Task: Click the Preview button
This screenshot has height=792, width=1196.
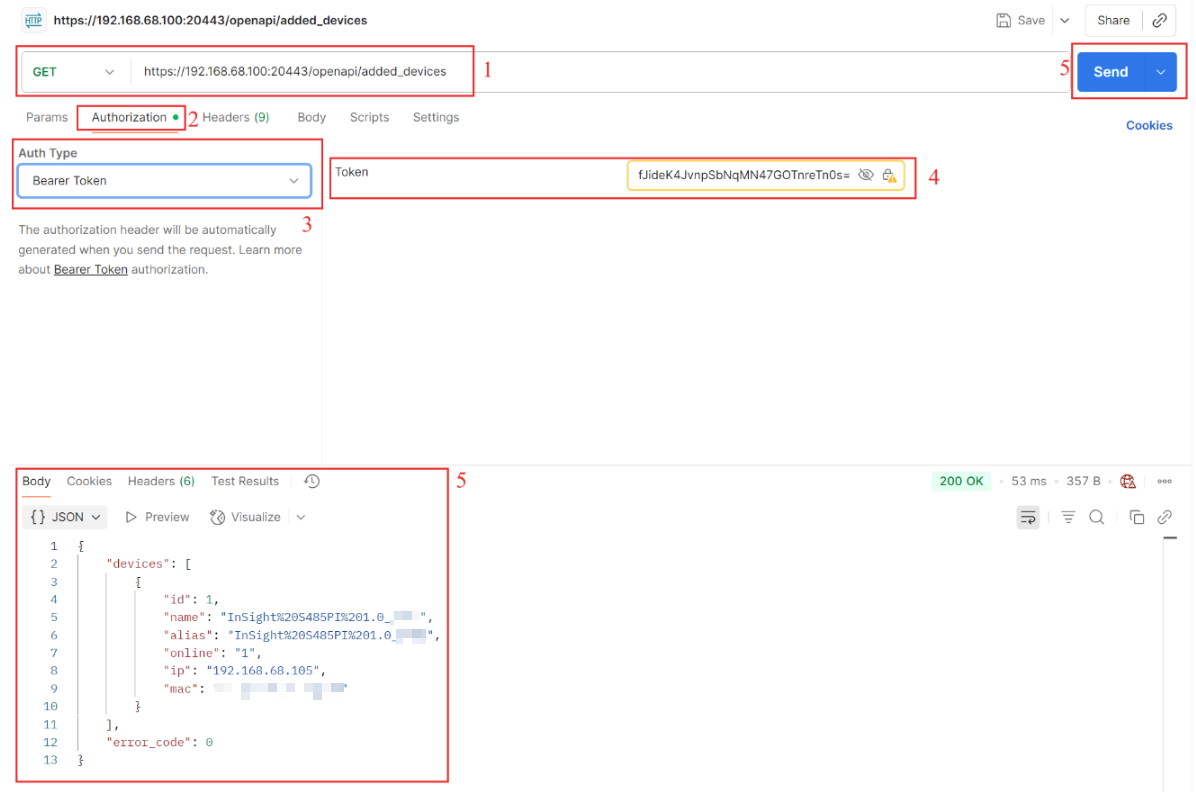Action: pos(157,517)
